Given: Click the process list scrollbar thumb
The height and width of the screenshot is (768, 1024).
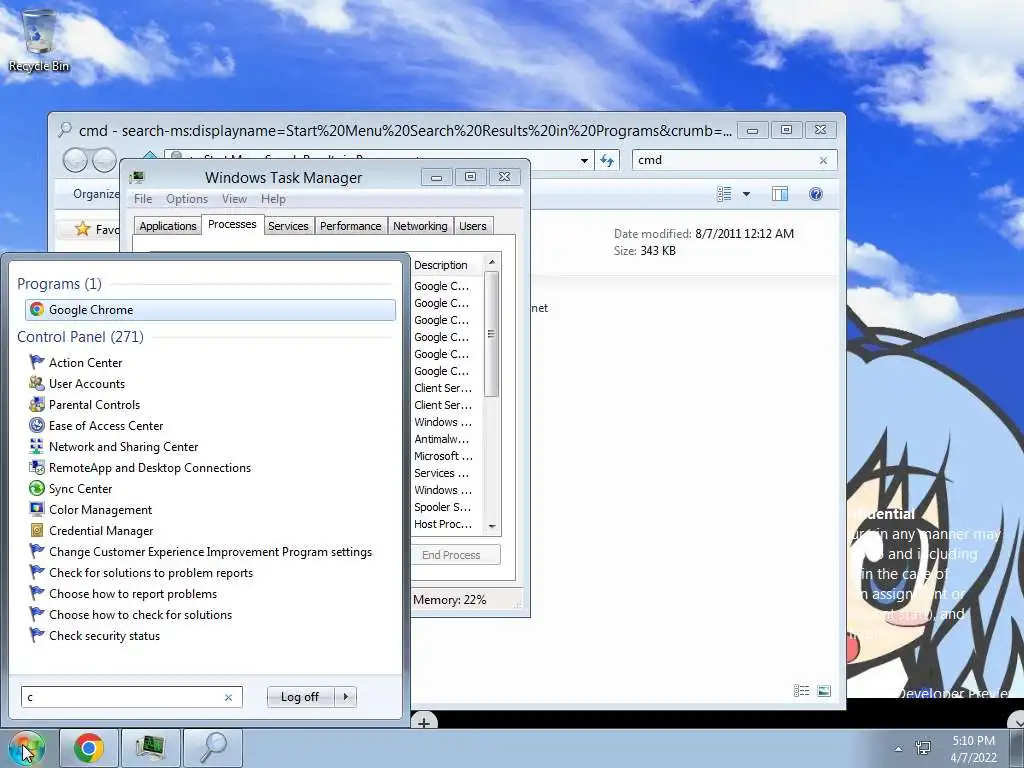Looking at the screenshot, I should (492, 334).
